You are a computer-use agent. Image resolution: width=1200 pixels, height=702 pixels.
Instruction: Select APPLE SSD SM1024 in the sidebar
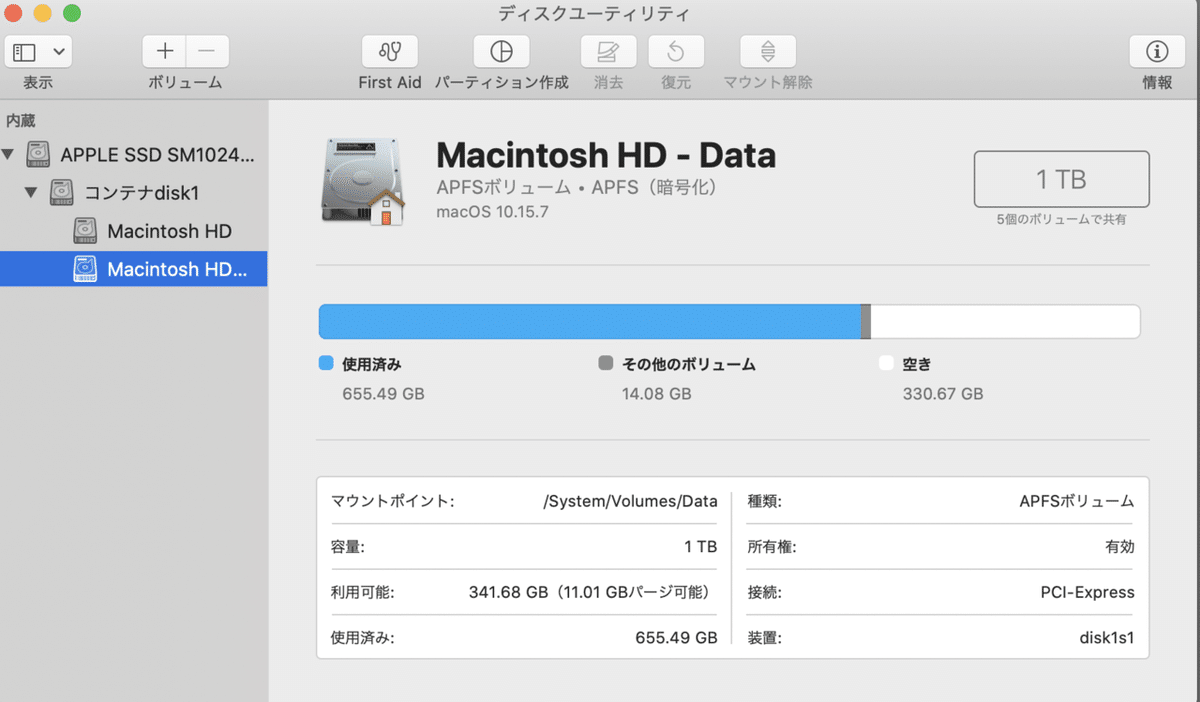click(133, 154)
